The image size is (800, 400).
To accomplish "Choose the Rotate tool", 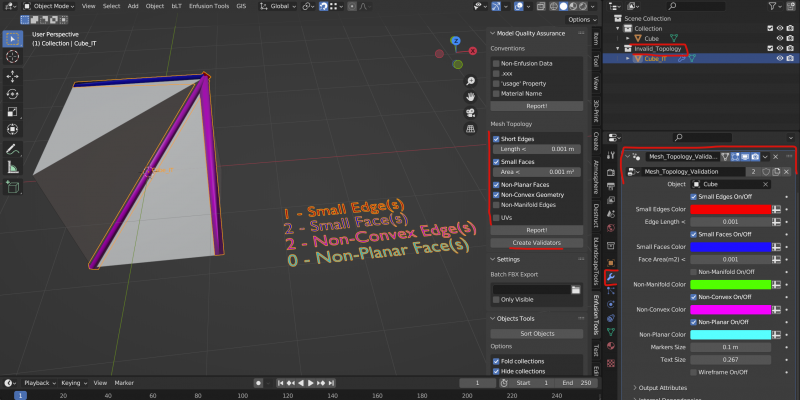I will pos(12,94).
